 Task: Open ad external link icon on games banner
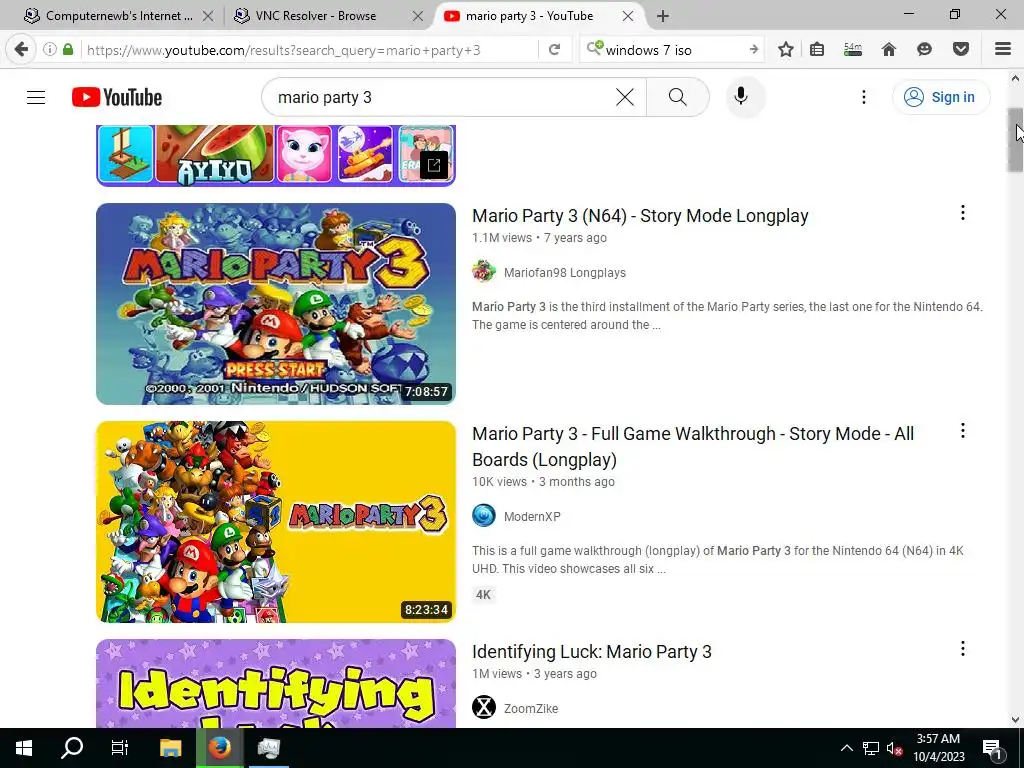pyautogui.click(x=434, y=165)
